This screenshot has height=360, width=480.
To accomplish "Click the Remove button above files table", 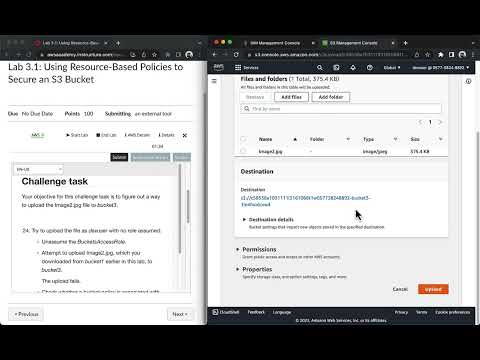I will pos(255,97).
